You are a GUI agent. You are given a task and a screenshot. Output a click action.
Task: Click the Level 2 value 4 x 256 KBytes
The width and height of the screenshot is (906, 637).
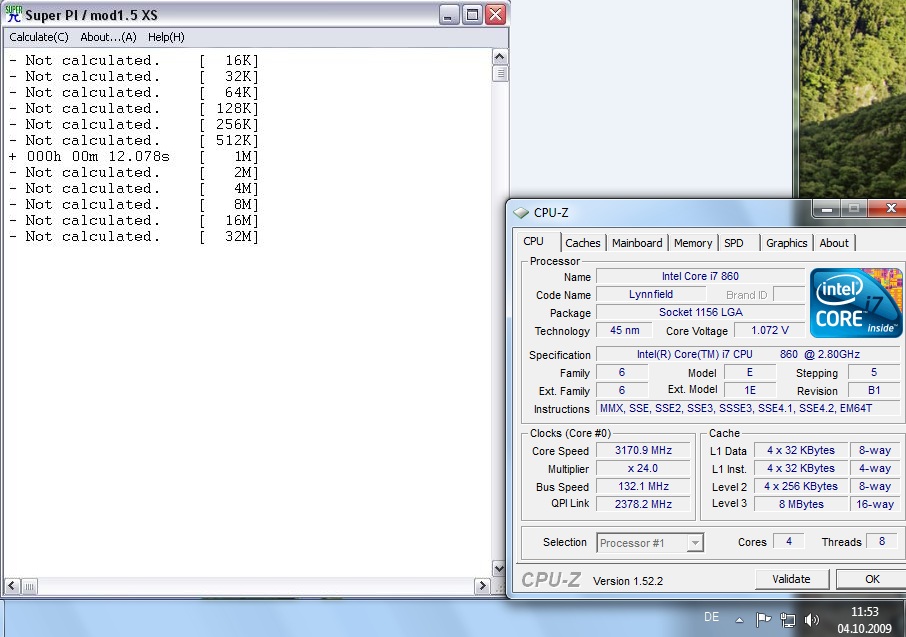801,486
